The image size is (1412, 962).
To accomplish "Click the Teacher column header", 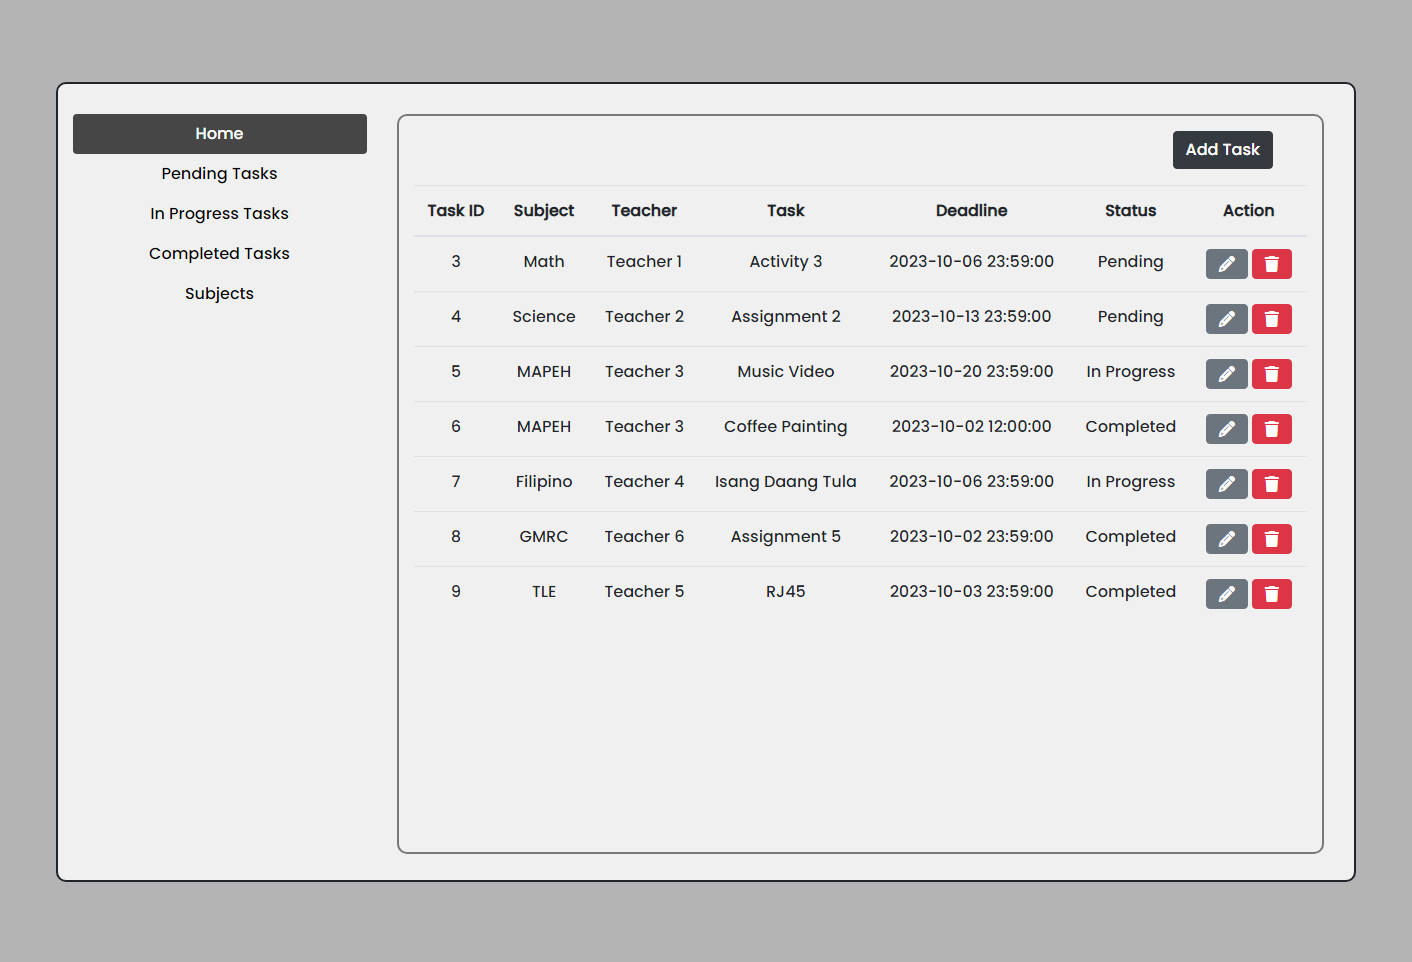I will click(x=644, y=211).
